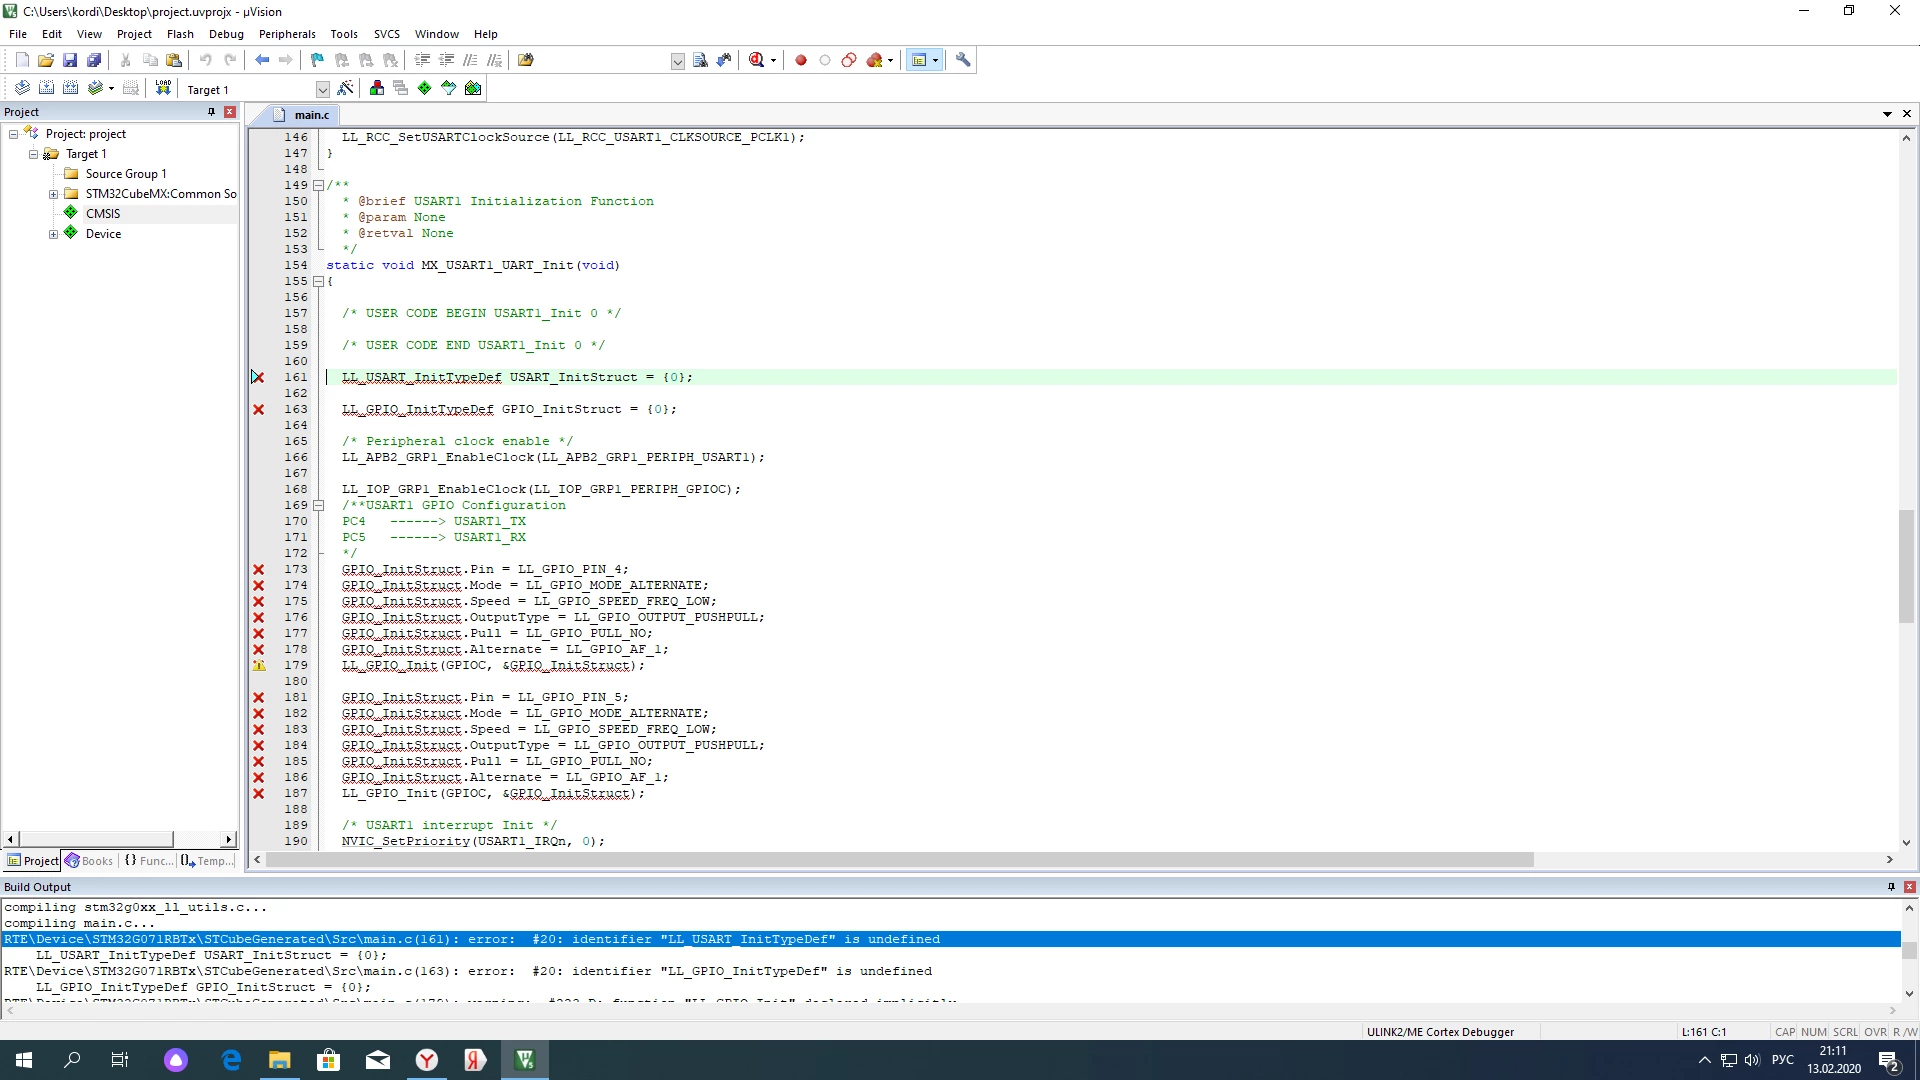The image size is (1920, 1080).
Task: Pin the Project panel
Action: (211, 112)
